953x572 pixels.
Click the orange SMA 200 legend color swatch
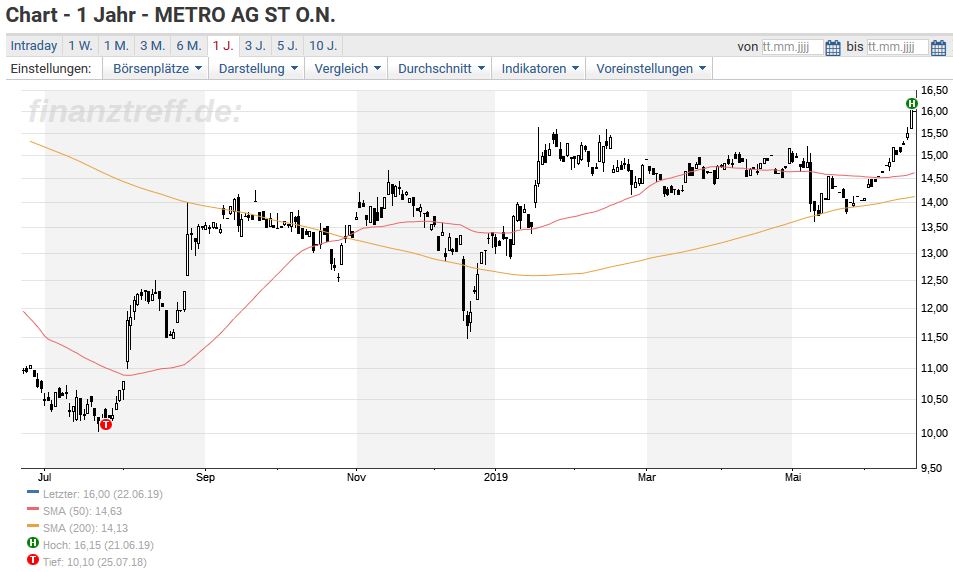click(33, 526)
